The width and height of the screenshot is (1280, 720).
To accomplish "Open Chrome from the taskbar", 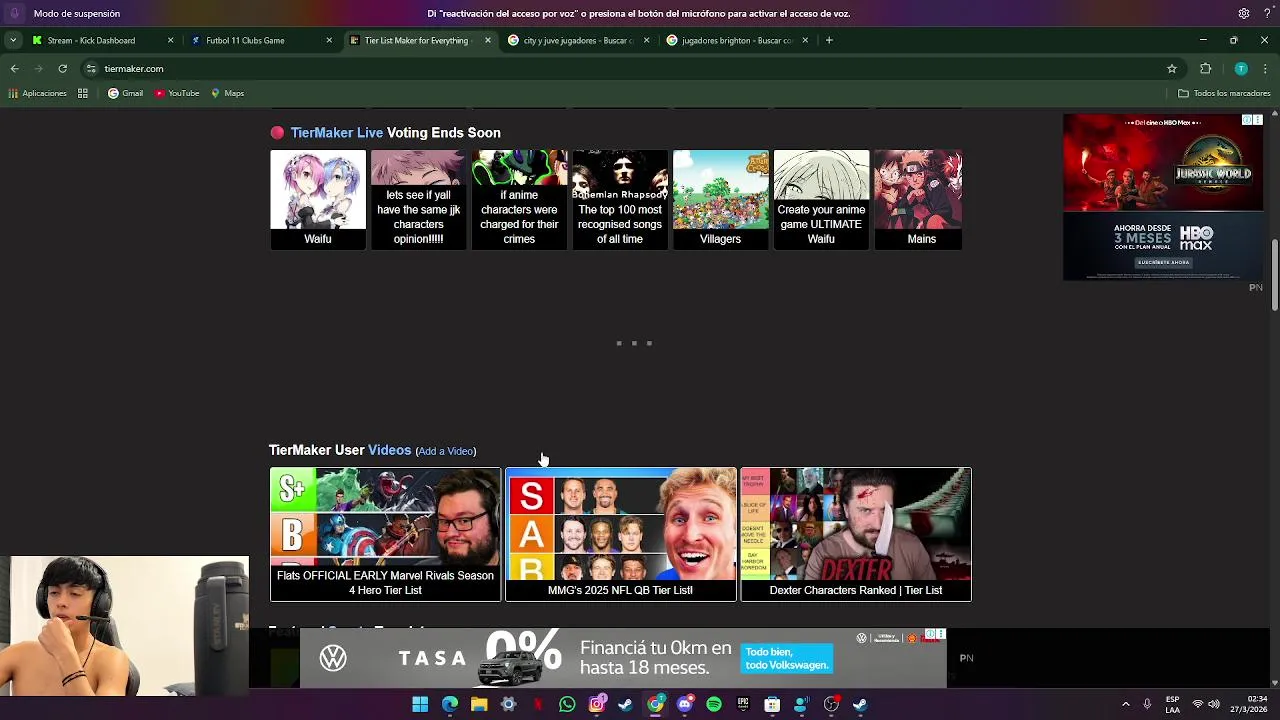I will 655,705.
